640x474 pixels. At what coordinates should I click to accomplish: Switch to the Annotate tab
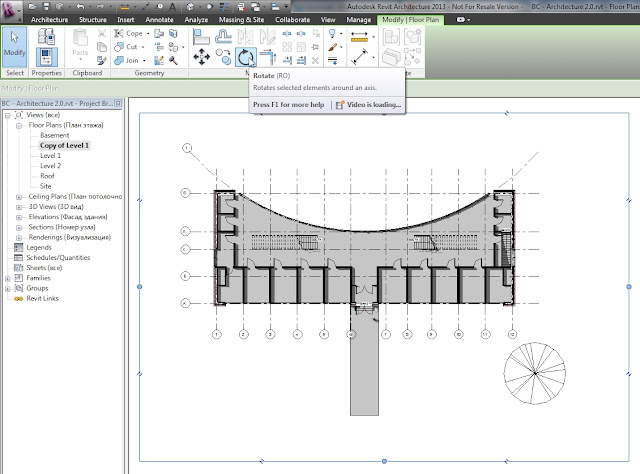click(159, 20)
